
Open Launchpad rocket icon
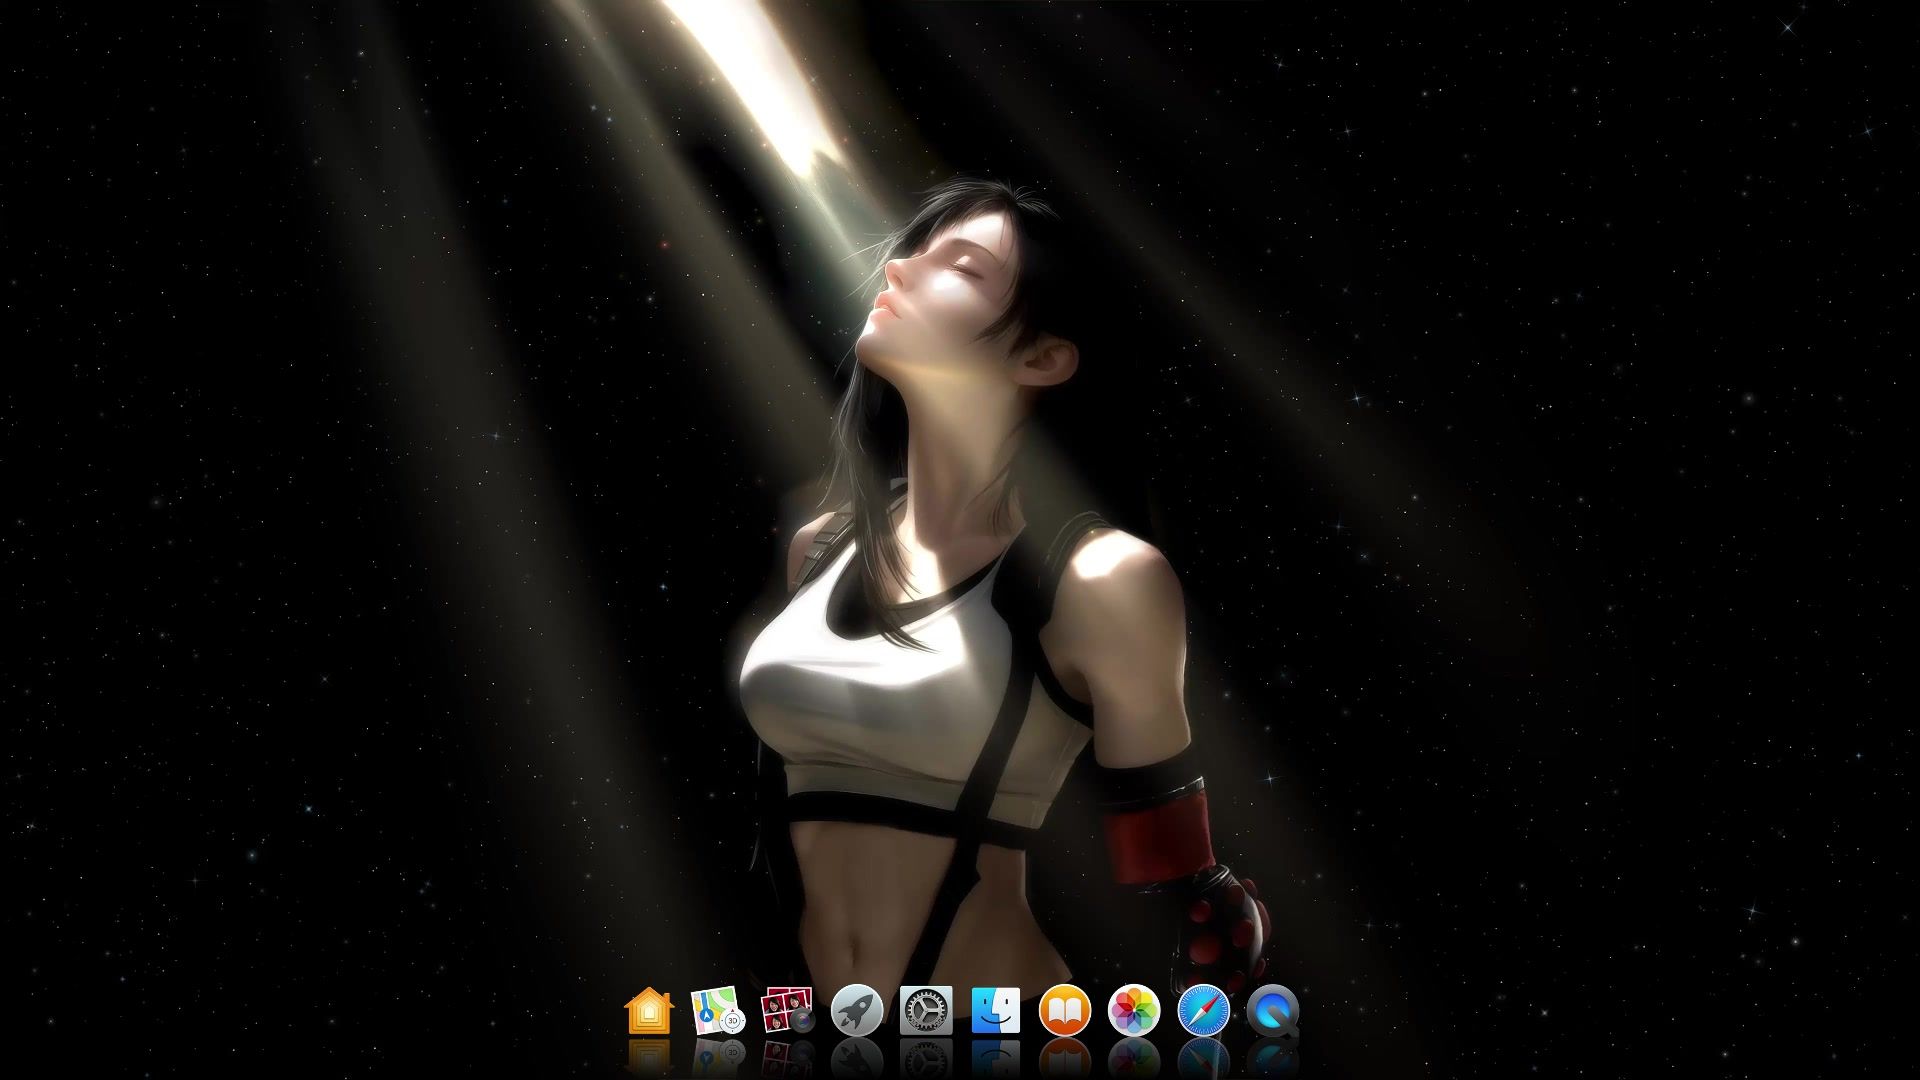(857, 1011)
